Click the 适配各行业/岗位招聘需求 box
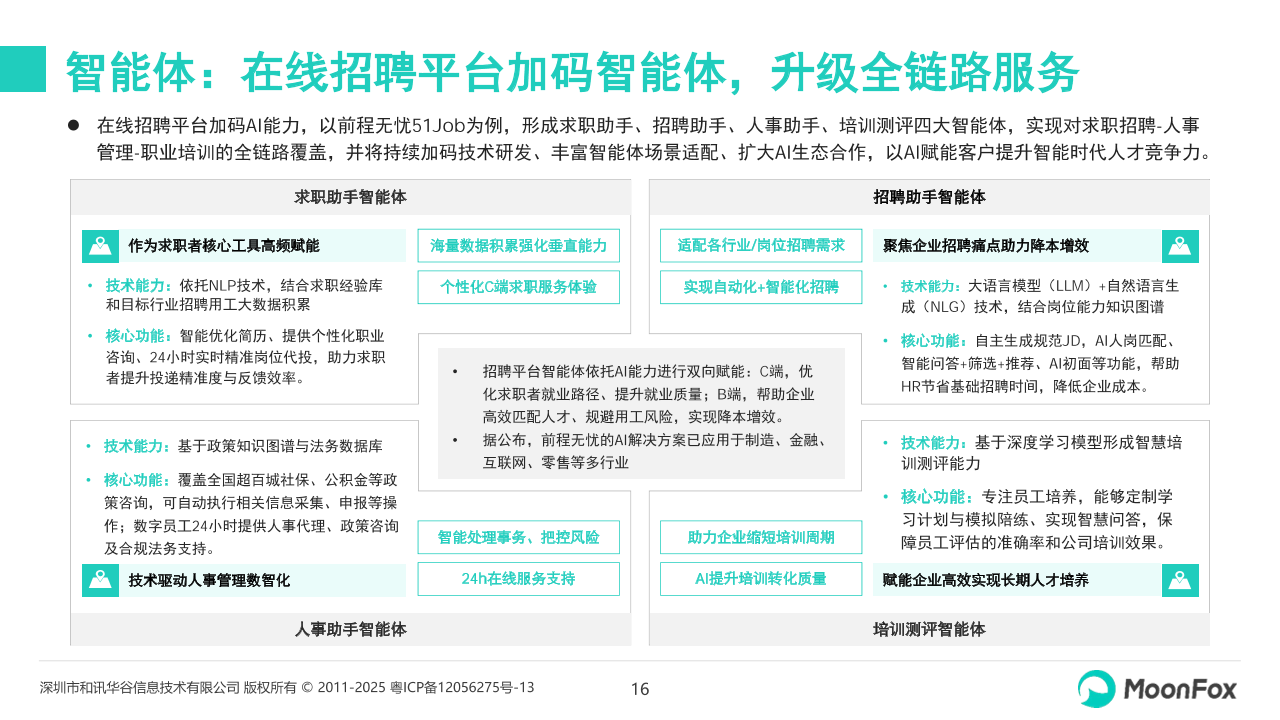The height and width of the screenshot is (720, 1280). click(x=760, y=246)
